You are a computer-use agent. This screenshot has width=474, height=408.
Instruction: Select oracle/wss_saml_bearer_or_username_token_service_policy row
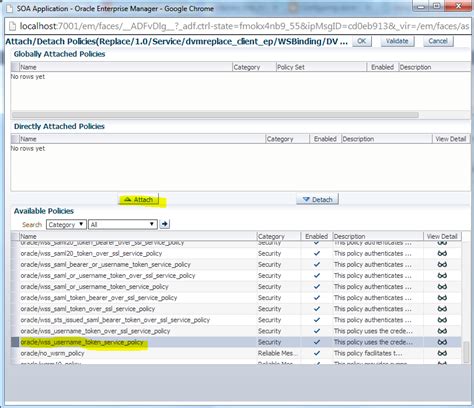point(236,265)
